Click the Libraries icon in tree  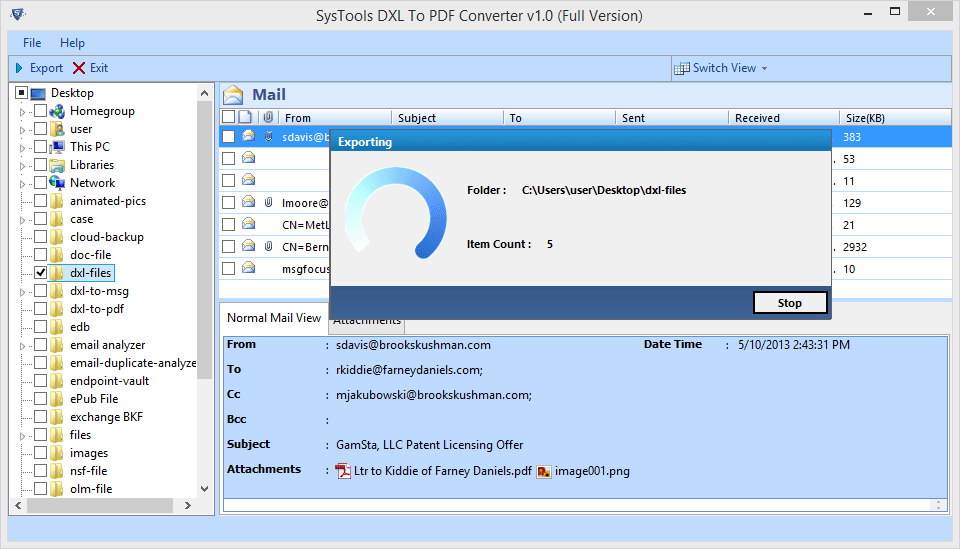[x=57, y=165]
